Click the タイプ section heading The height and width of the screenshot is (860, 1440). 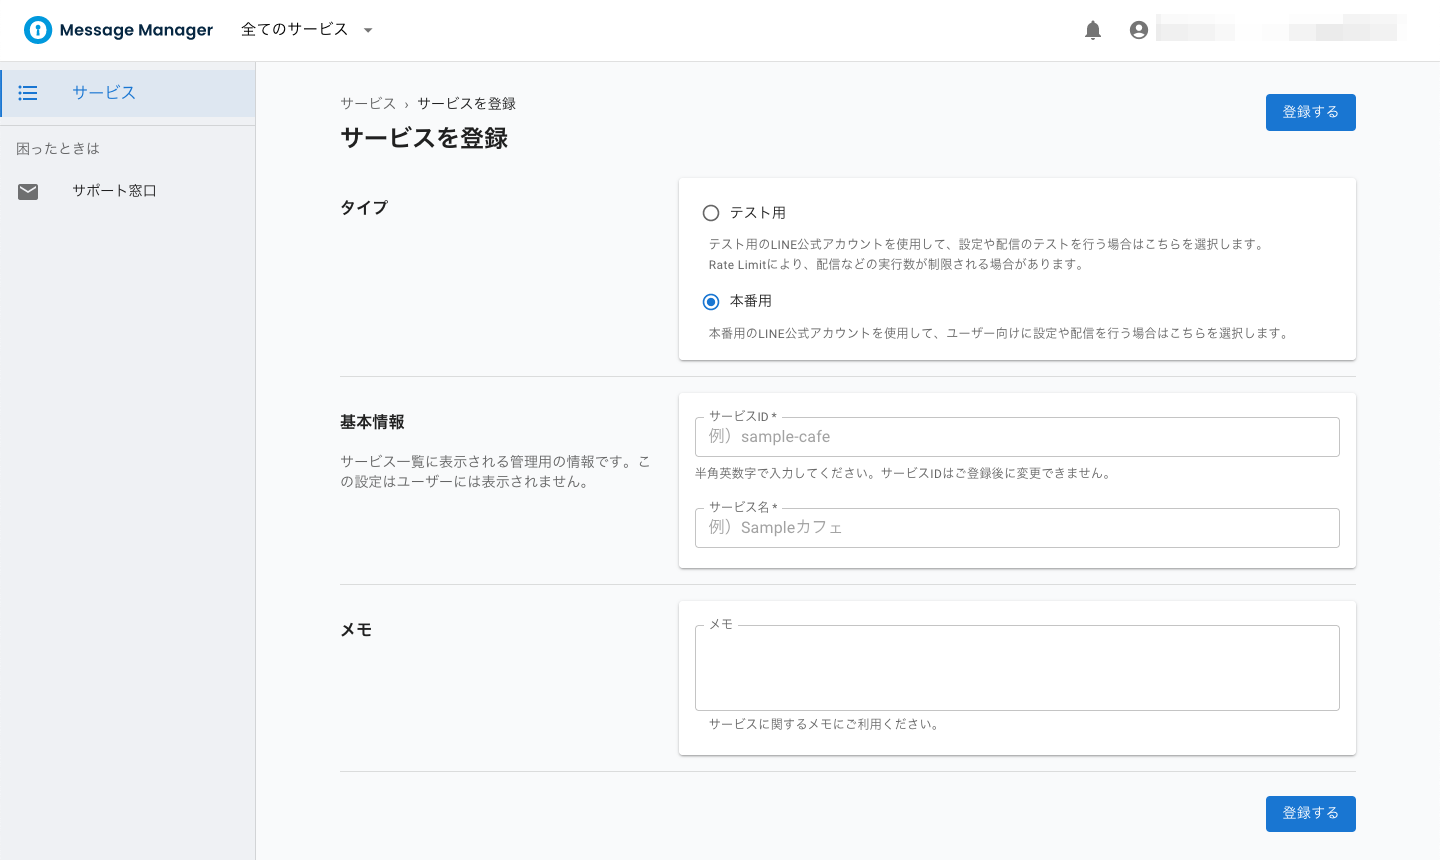click(x=364, y=208)
